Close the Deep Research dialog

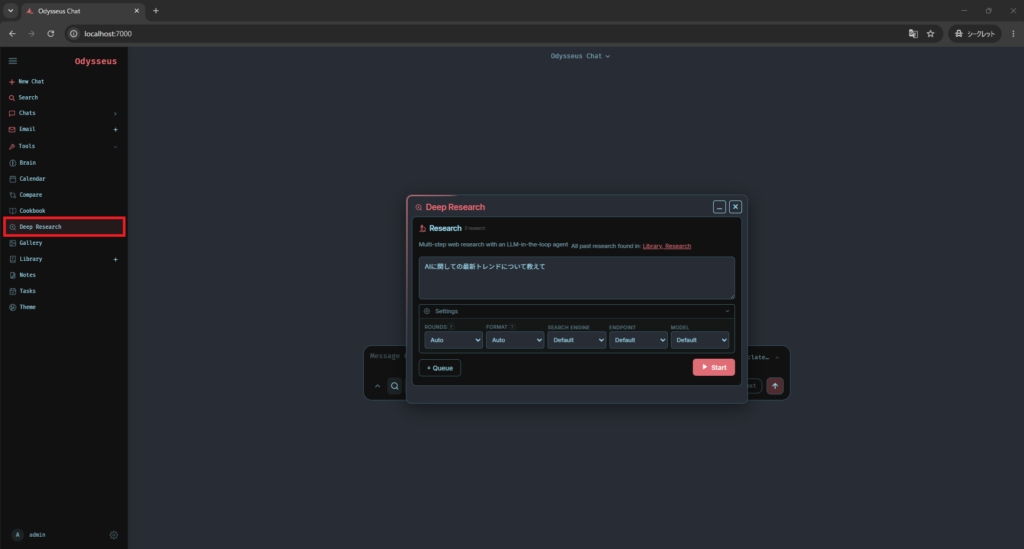pos(735,207)
